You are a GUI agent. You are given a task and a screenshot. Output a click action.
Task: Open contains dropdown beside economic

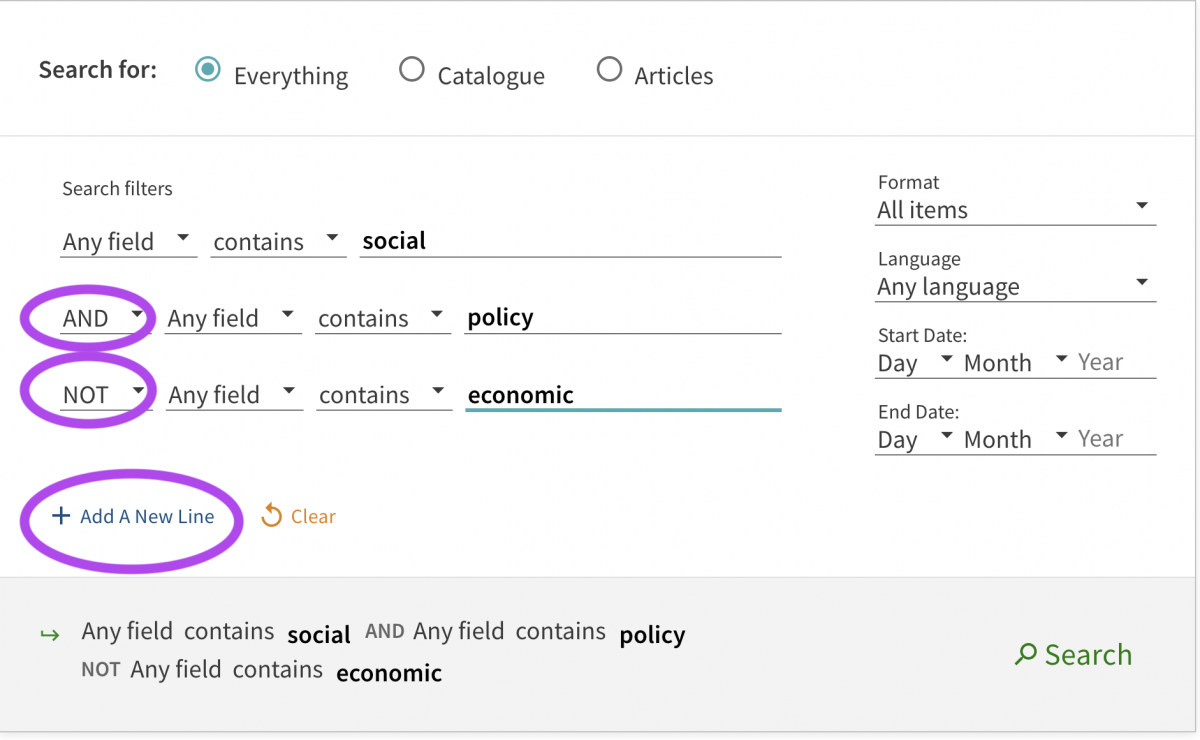pyautogui.click(x=383, y=395)
